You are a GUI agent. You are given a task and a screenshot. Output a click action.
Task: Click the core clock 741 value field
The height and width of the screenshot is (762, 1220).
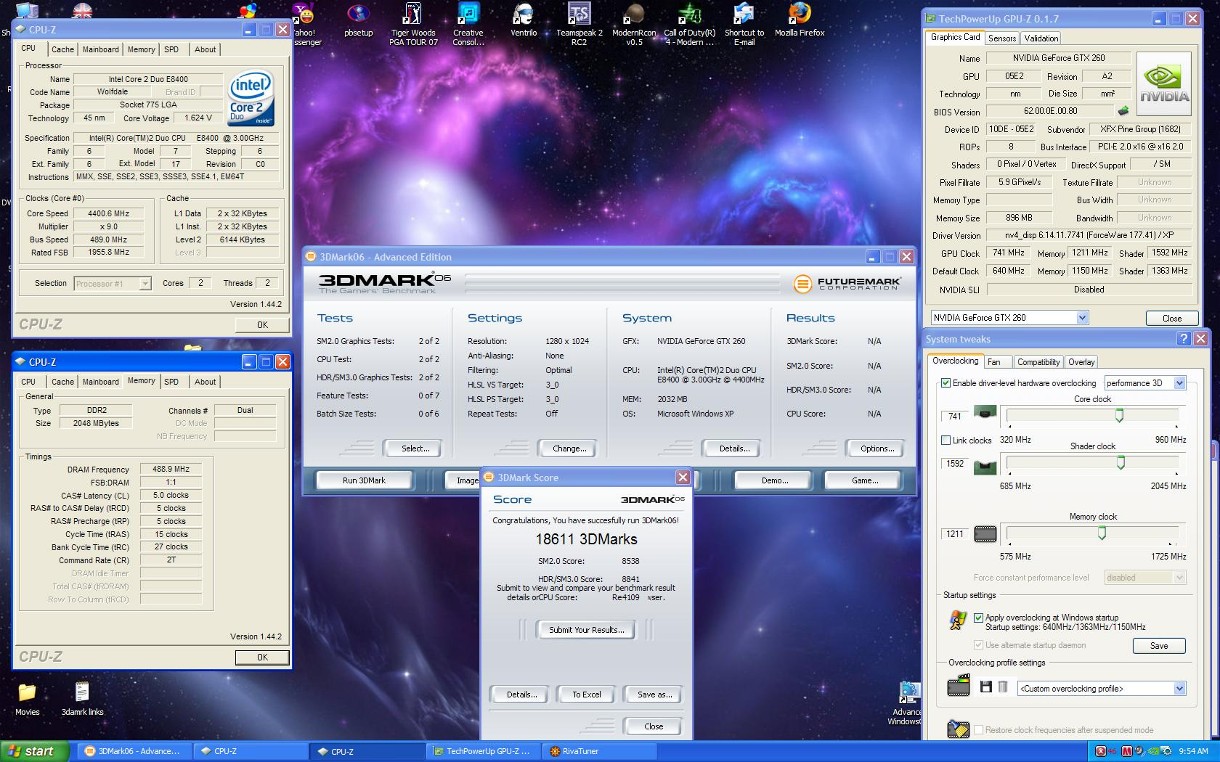(955, 414)
